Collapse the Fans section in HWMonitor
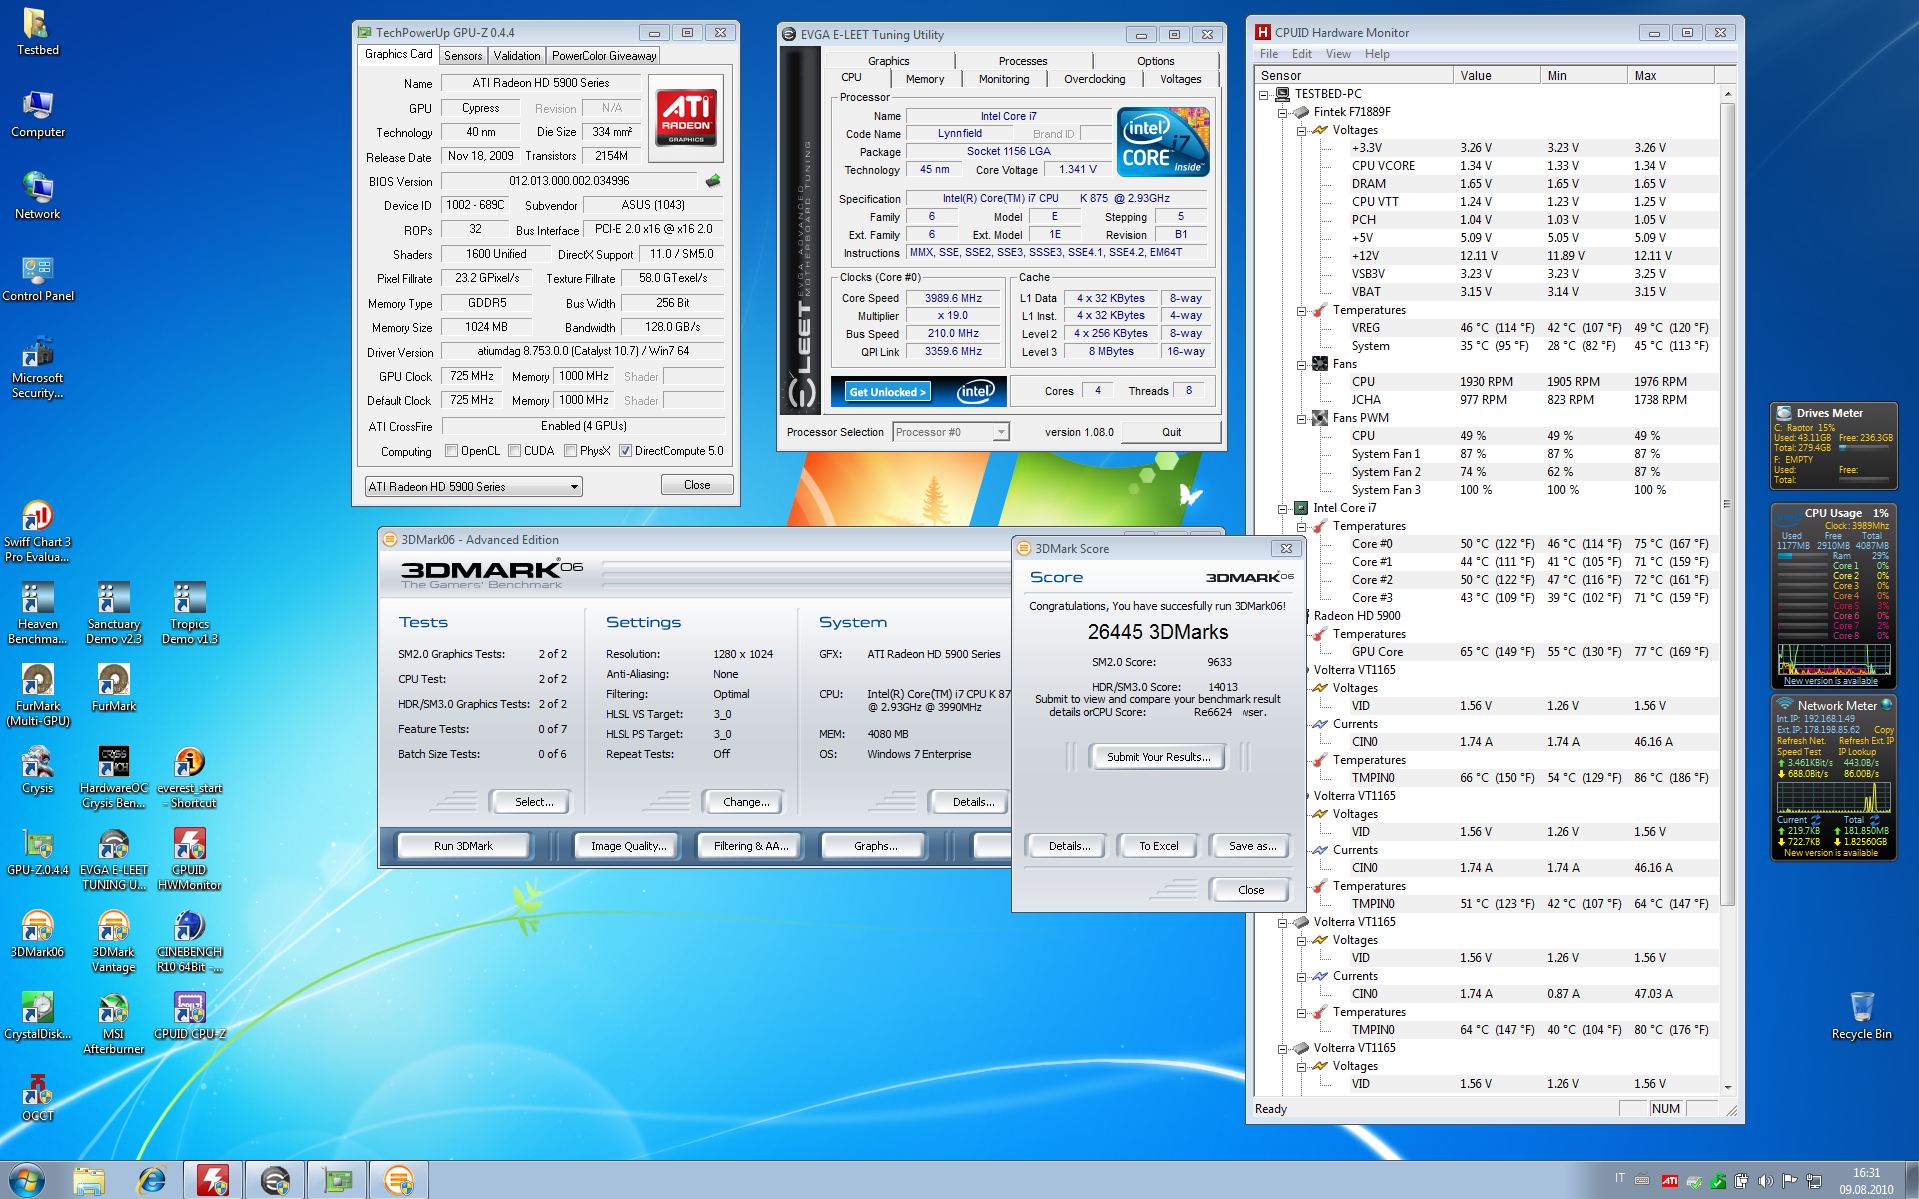The width and height of the screenshot is (1919, 1199). (1301, 364)
